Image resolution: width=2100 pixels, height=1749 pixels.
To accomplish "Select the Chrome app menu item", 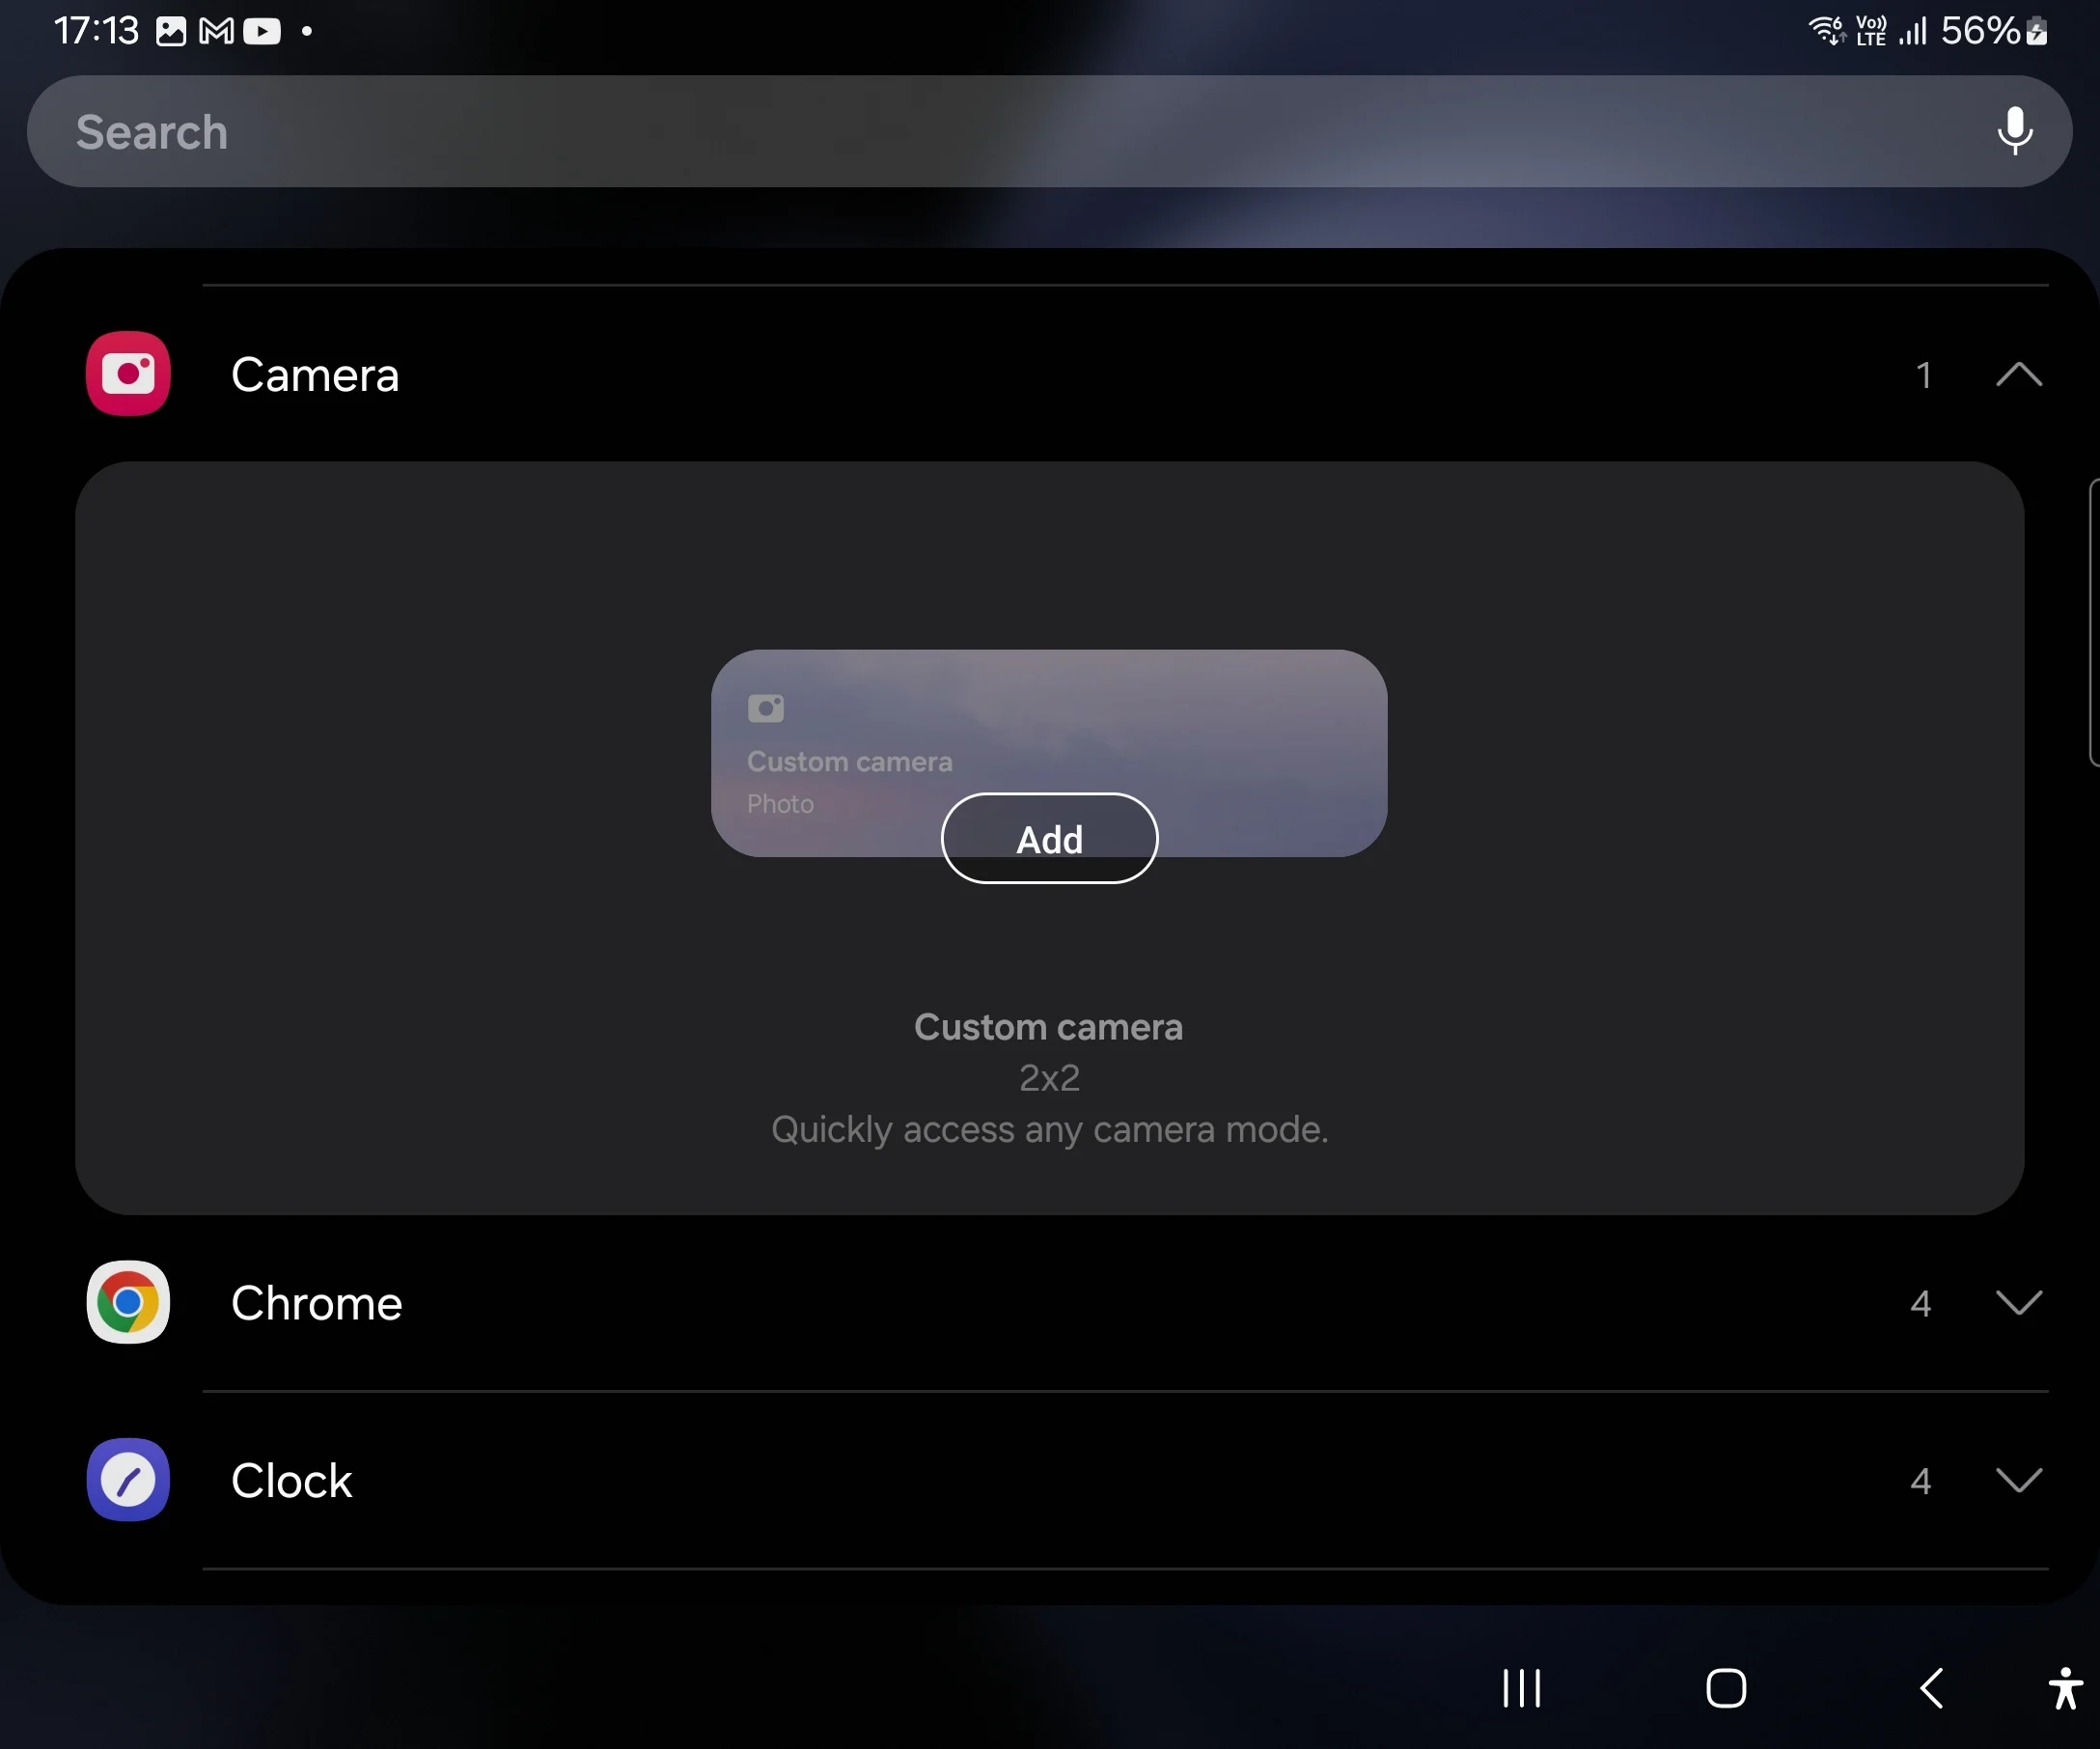I will (x=1050, y=1303).
